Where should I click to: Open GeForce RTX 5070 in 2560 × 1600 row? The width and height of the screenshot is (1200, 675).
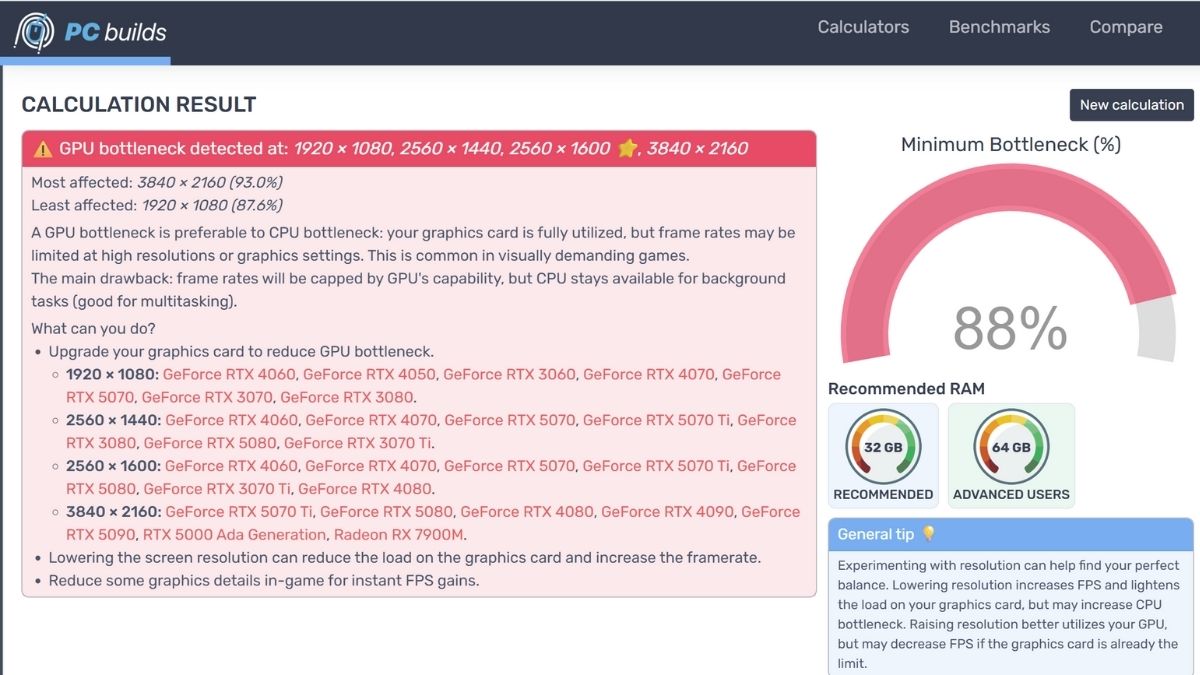(510, 466)
